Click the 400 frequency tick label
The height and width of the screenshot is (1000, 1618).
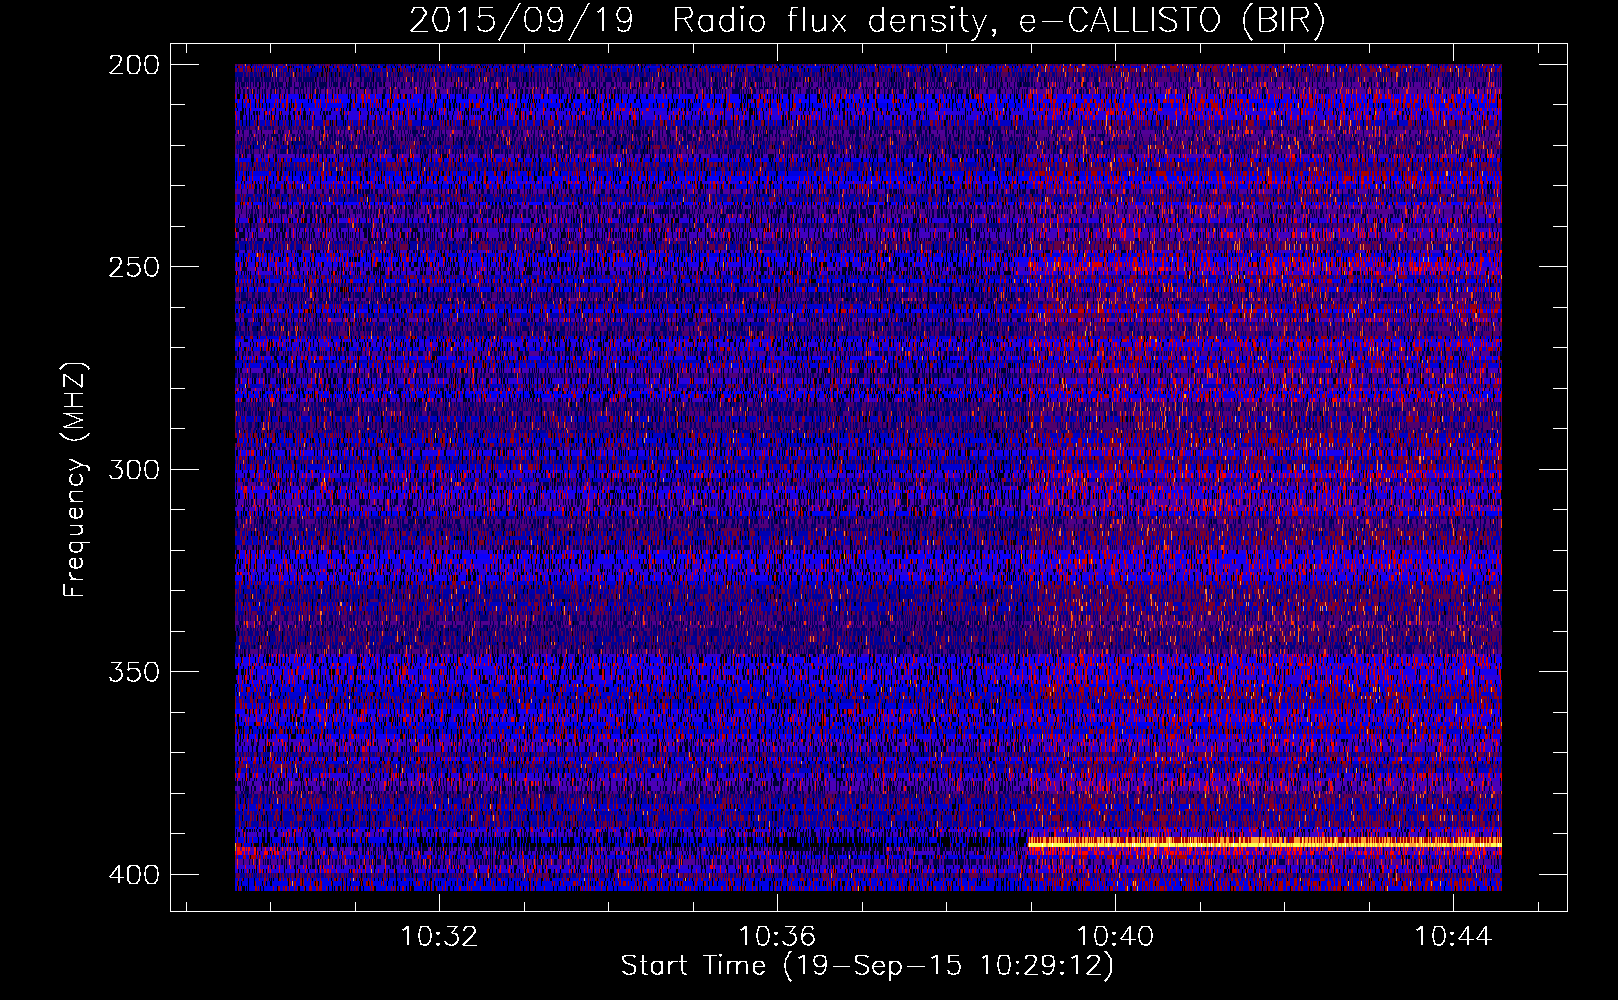click(133, 875)
